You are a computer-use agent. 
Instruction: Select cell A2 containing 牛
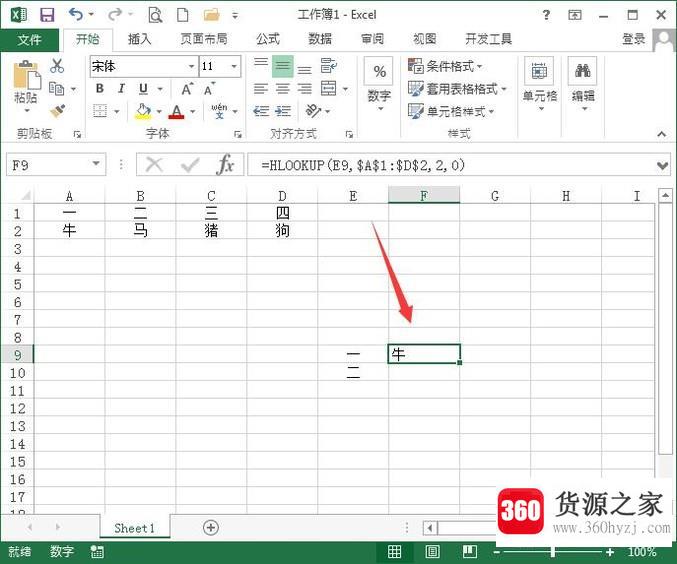[69, 231]
